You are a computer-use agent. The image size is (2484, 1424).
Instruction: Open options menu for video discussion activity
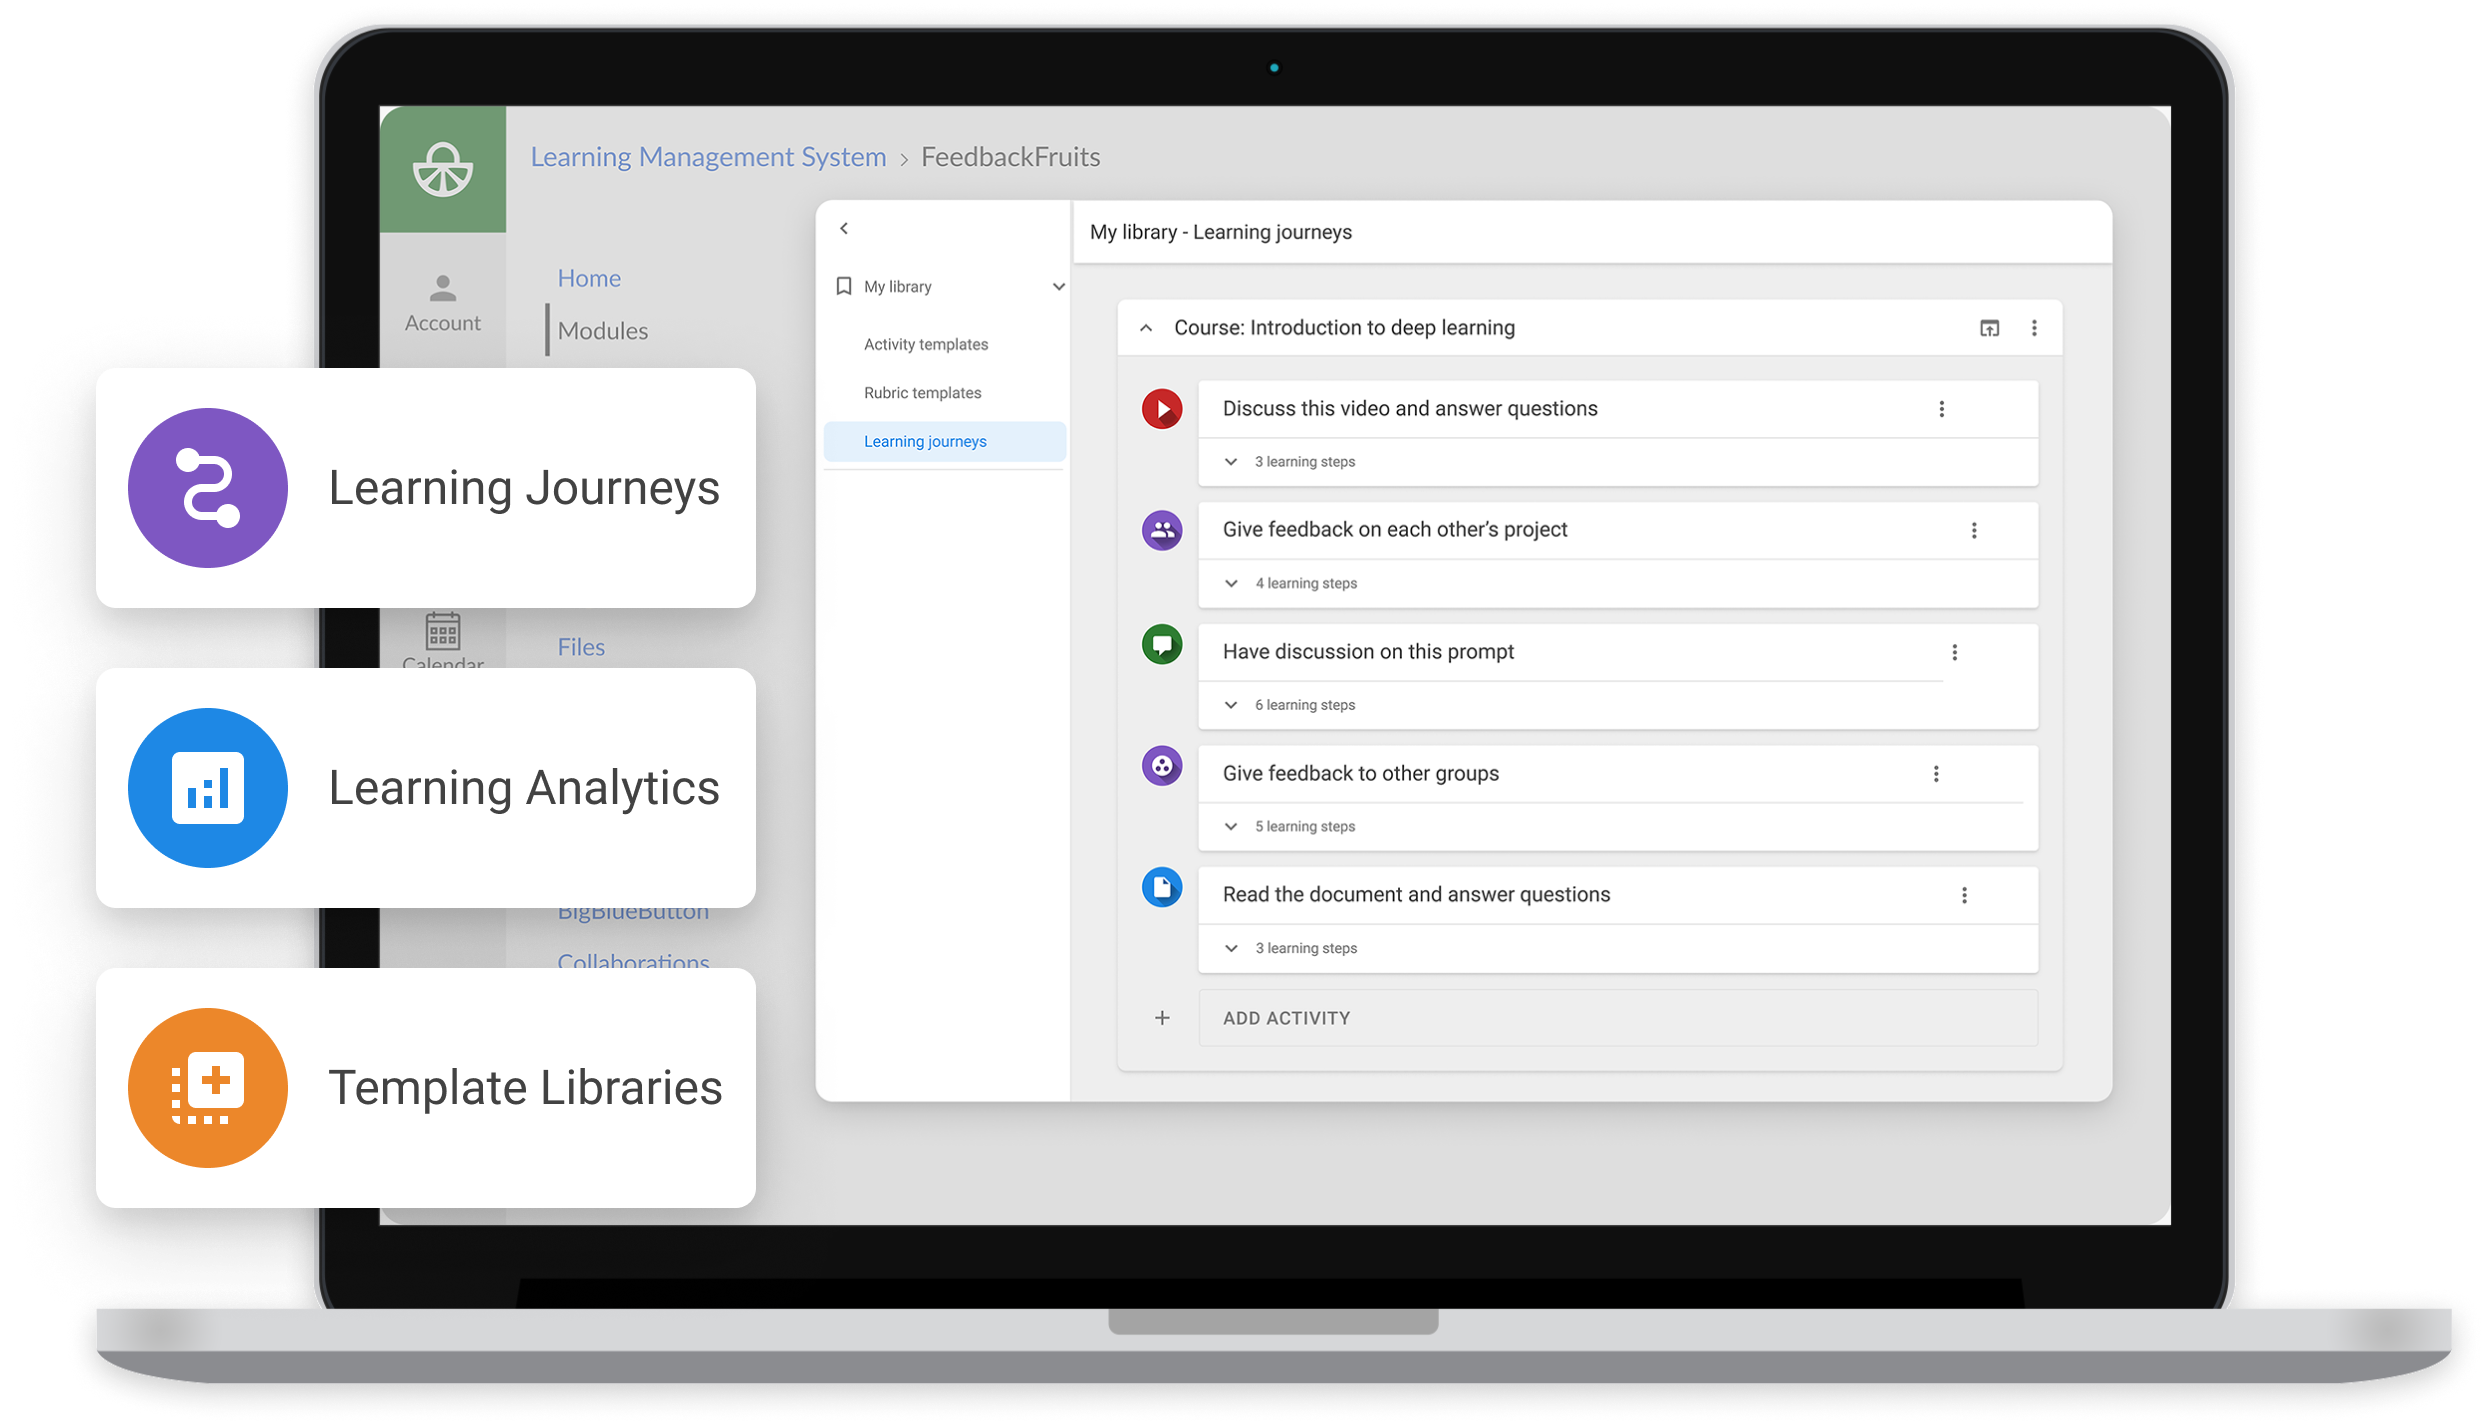(x=1941, y=409)
